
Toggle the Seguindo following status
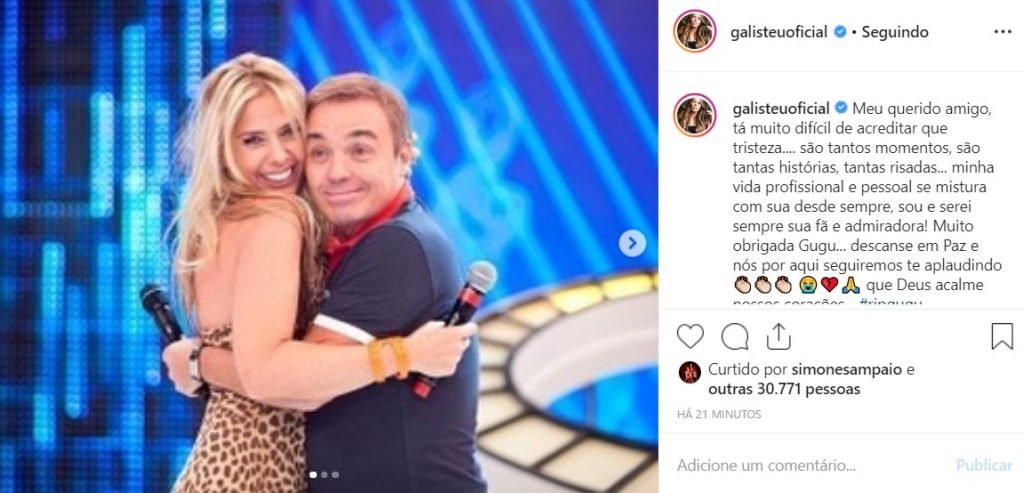(x=895, y=32)
